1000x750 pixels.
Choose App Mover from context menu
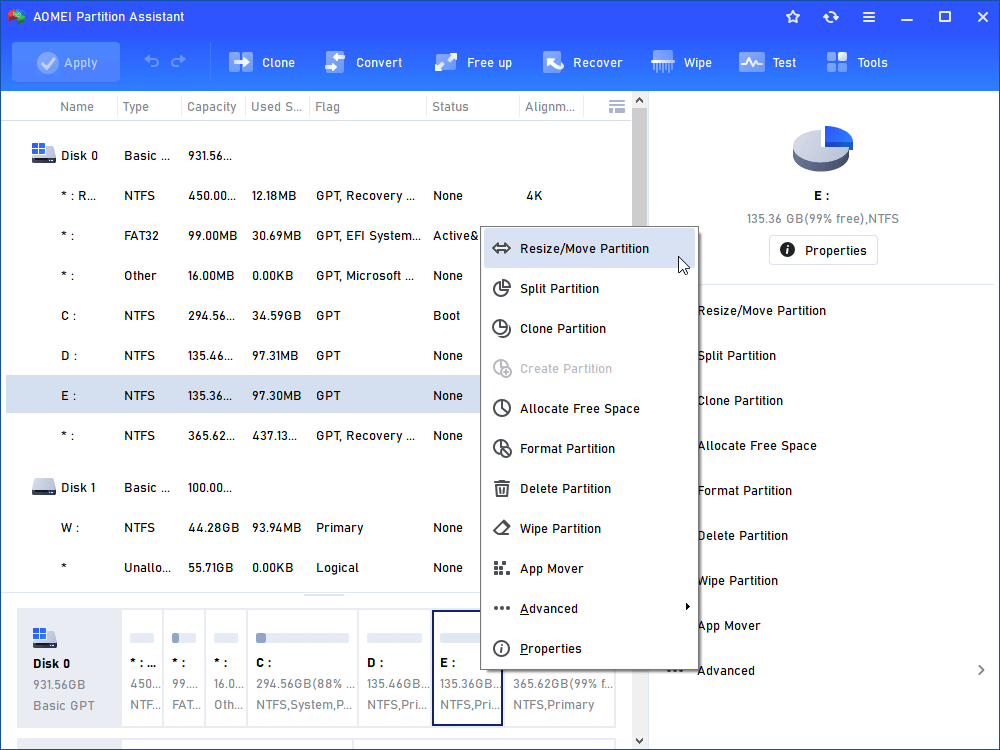(x=589, y=569)
